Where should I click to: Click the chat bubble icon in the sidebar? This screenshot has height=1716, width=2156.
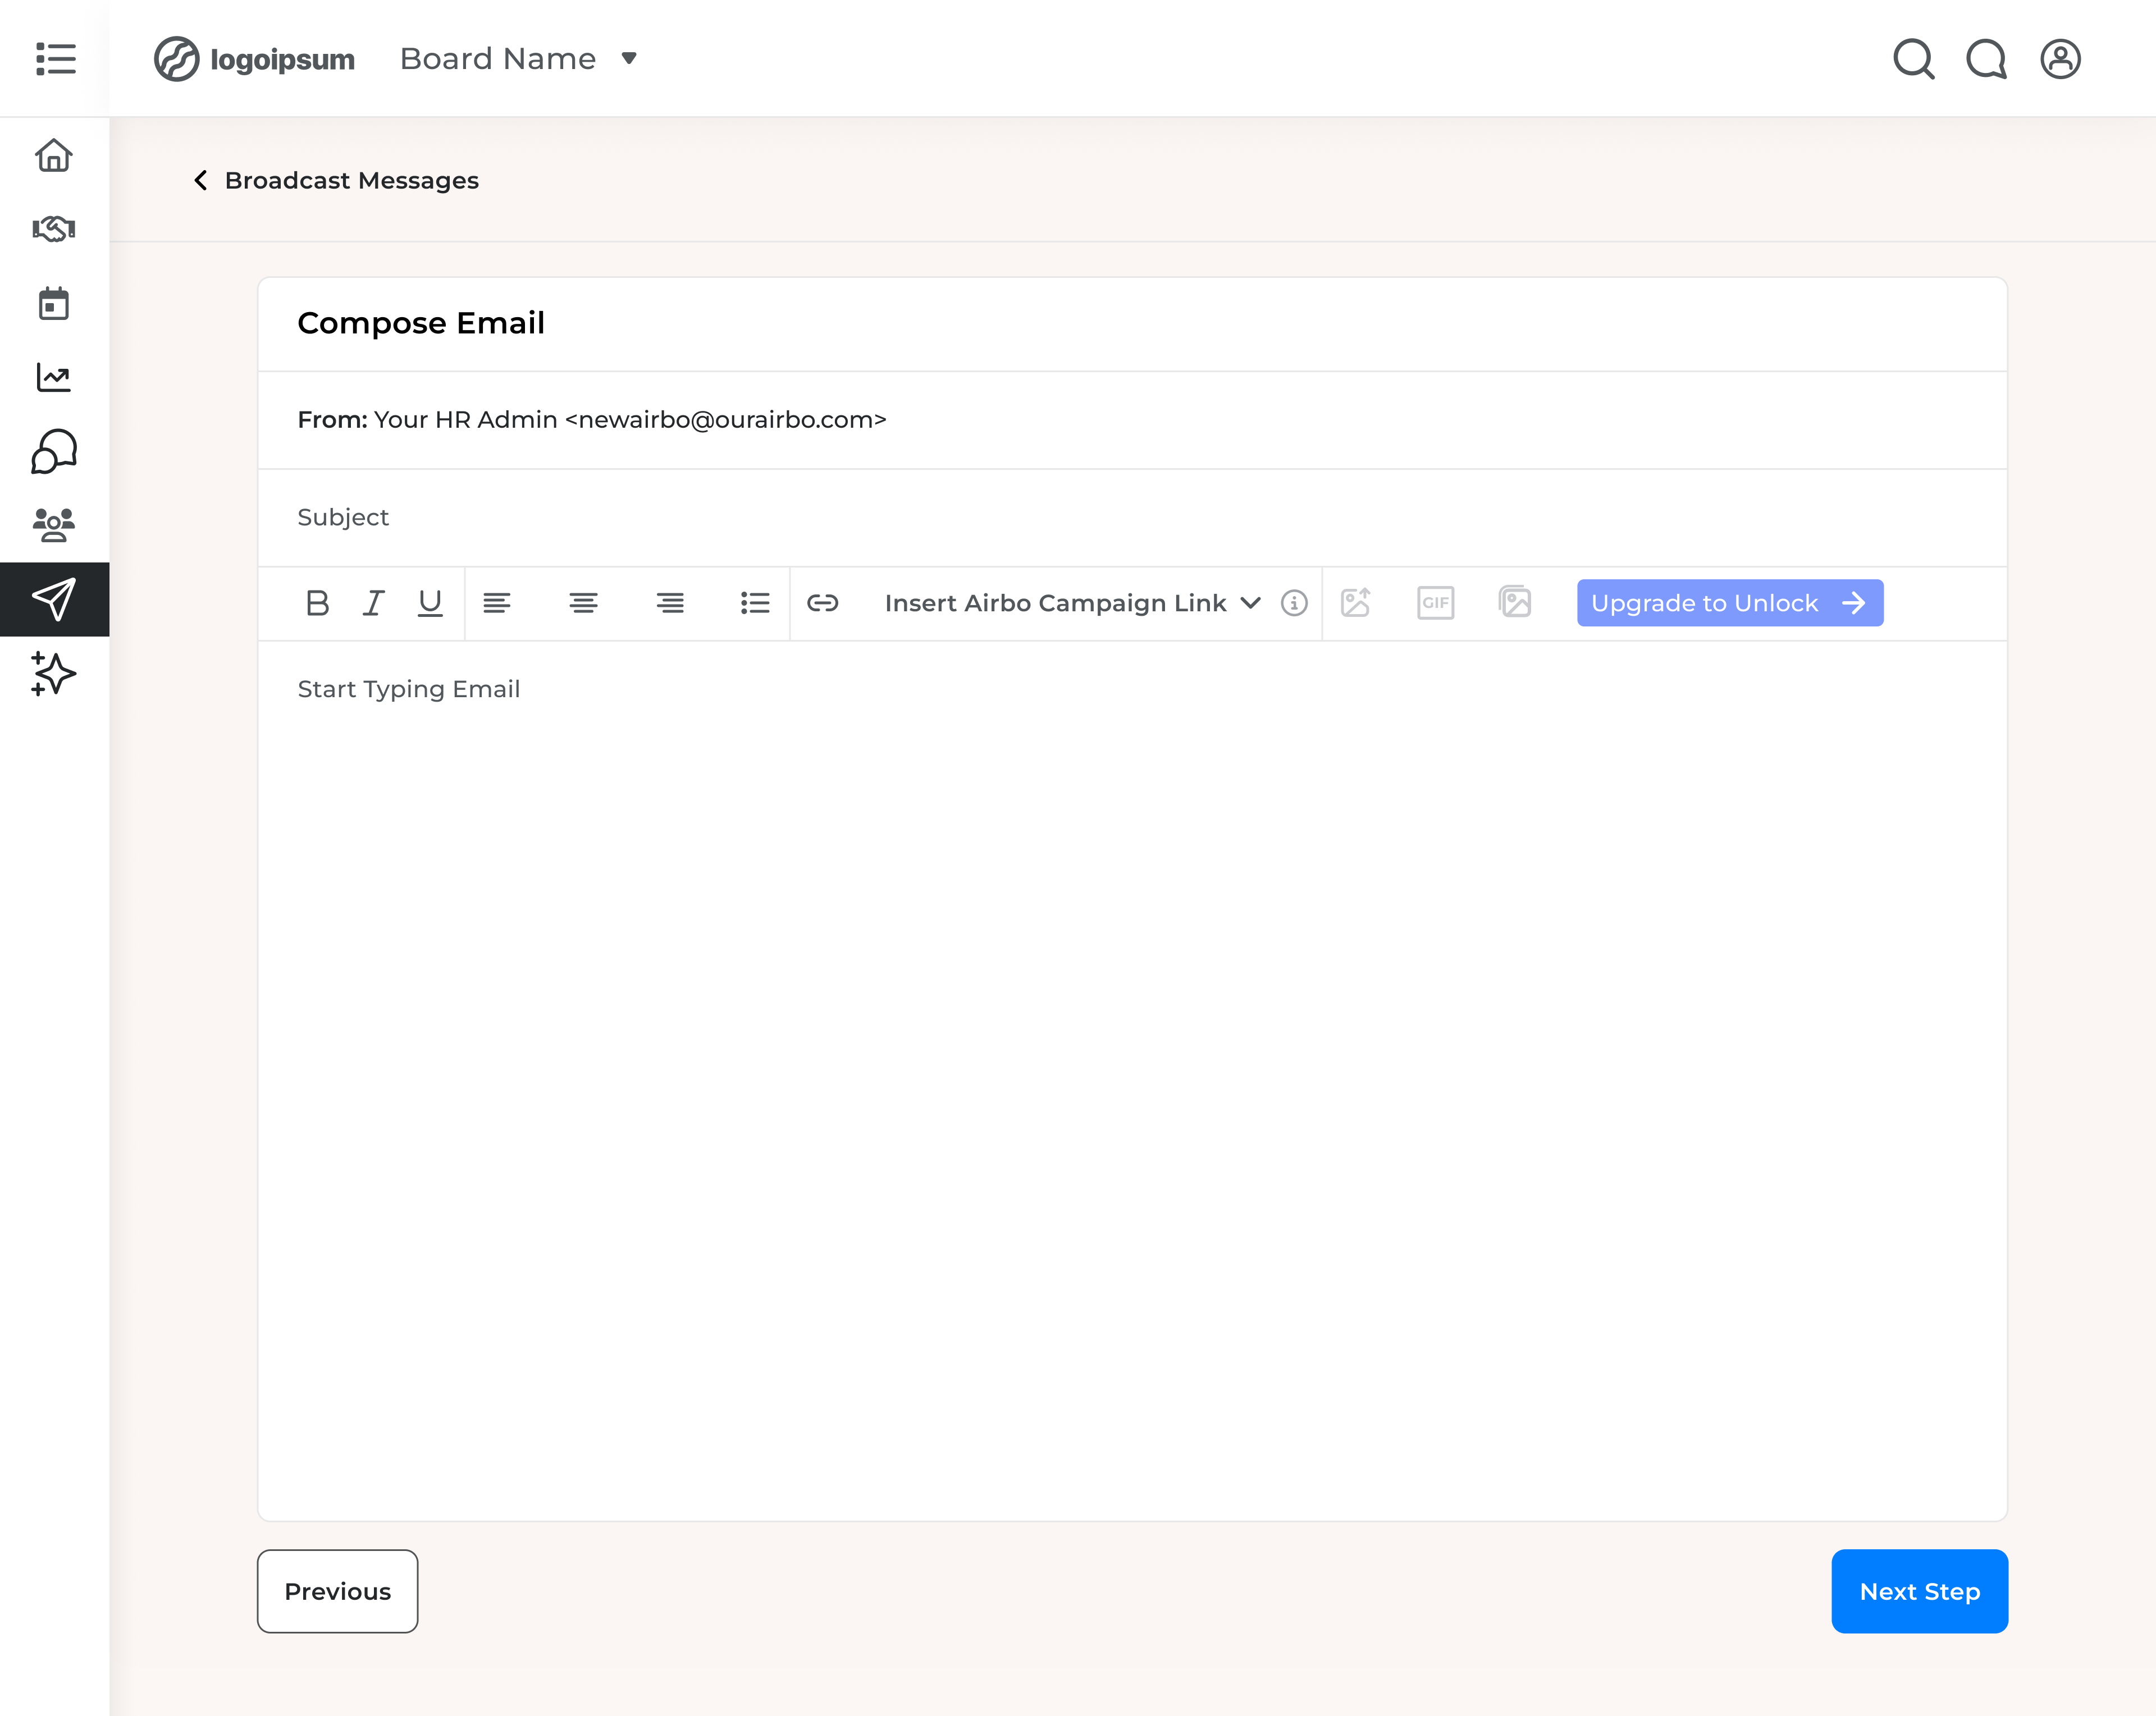pos(54,452)
